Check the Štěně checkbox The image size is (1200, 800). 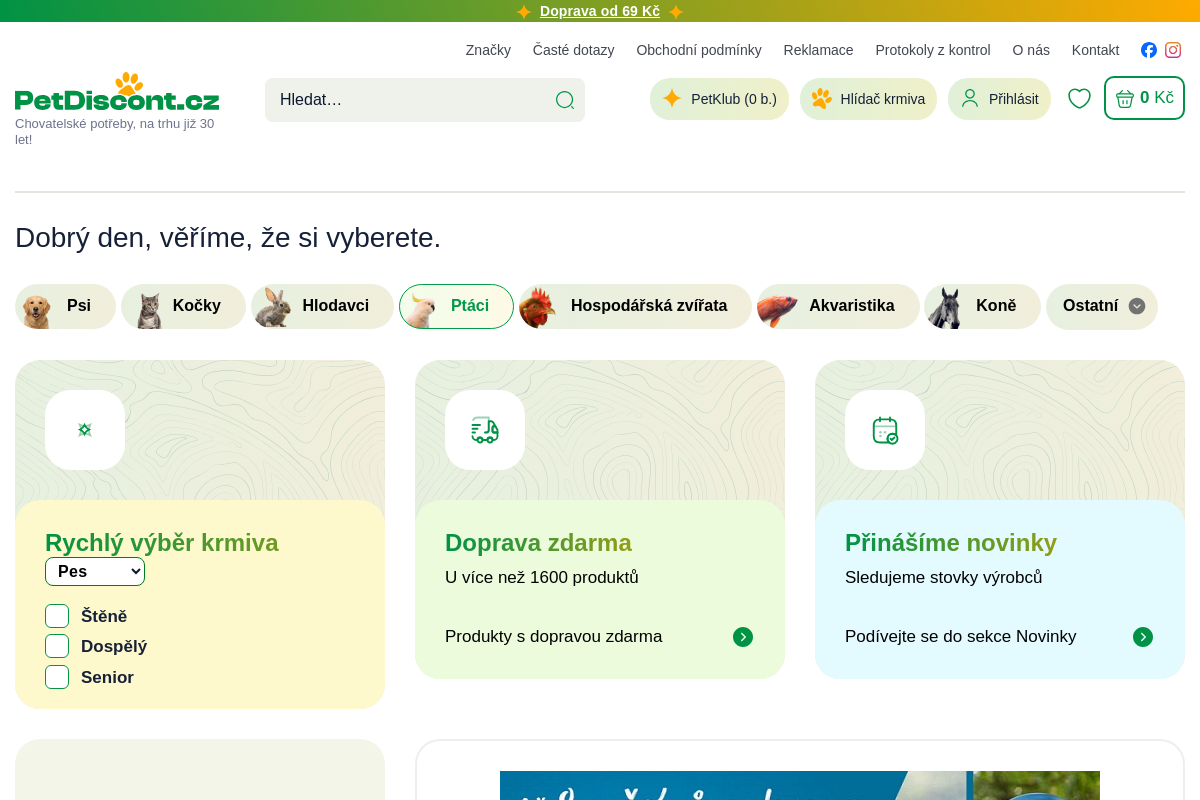coord(57,616)
